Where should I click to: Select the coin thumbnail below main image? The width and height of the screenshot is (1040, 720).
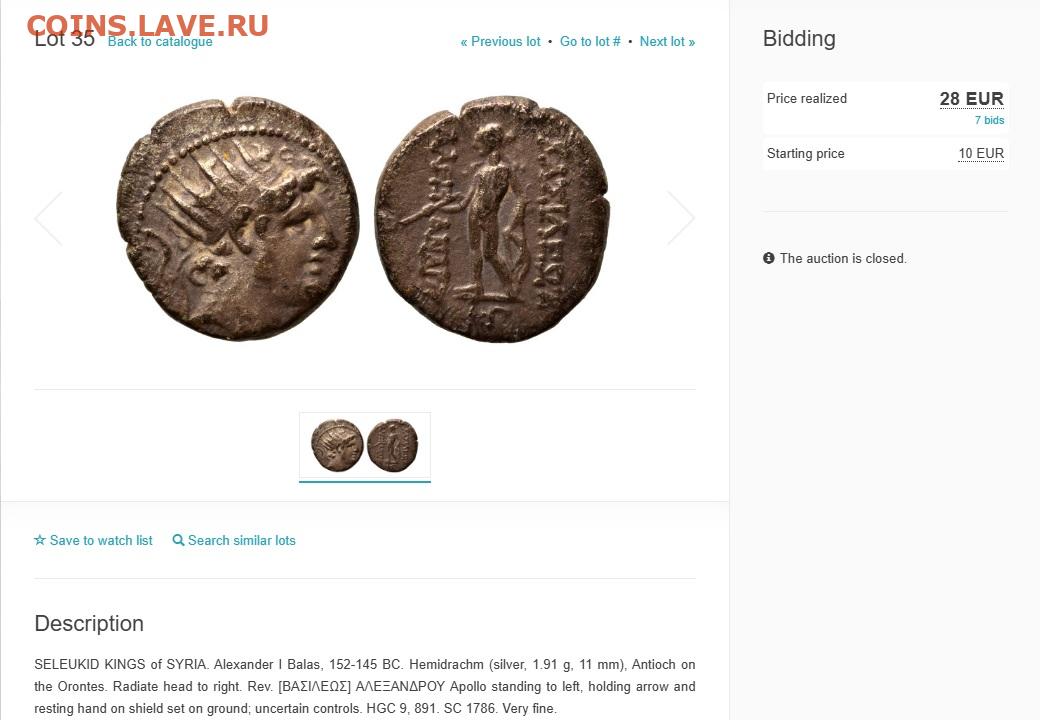click(365, 446)
